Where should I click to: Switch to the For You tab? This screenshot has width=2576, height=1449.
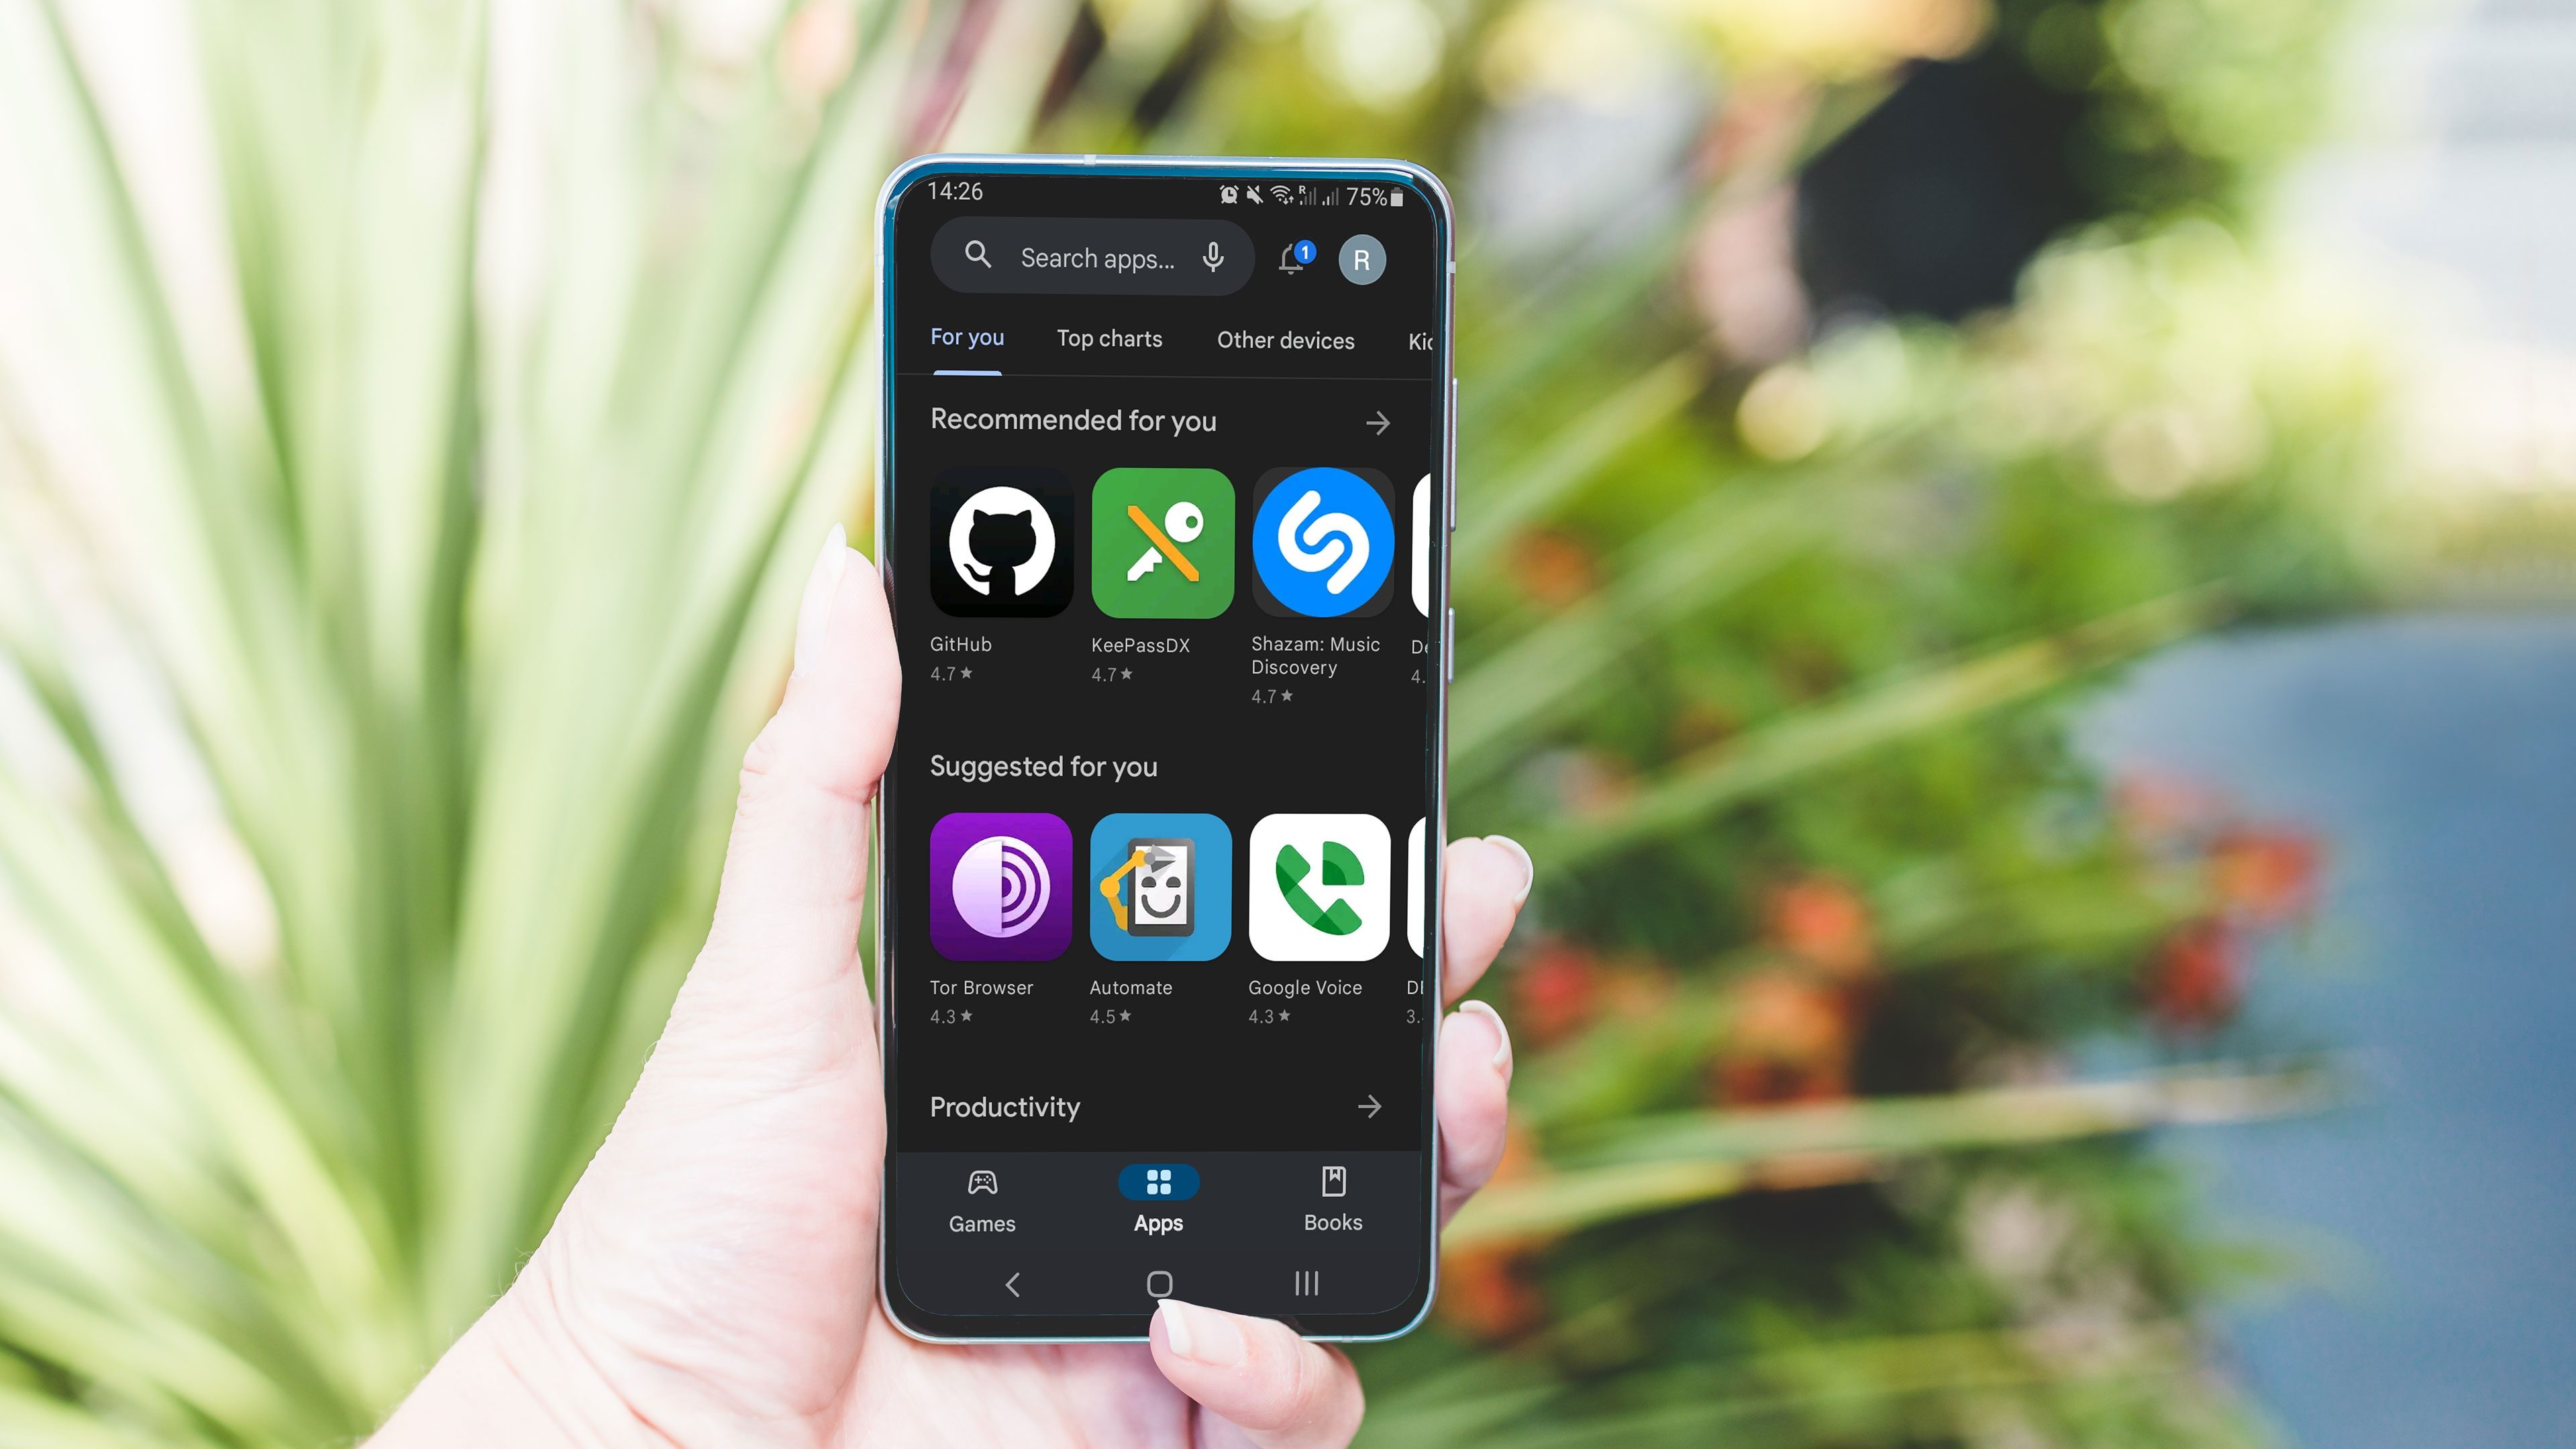[966, 338]
